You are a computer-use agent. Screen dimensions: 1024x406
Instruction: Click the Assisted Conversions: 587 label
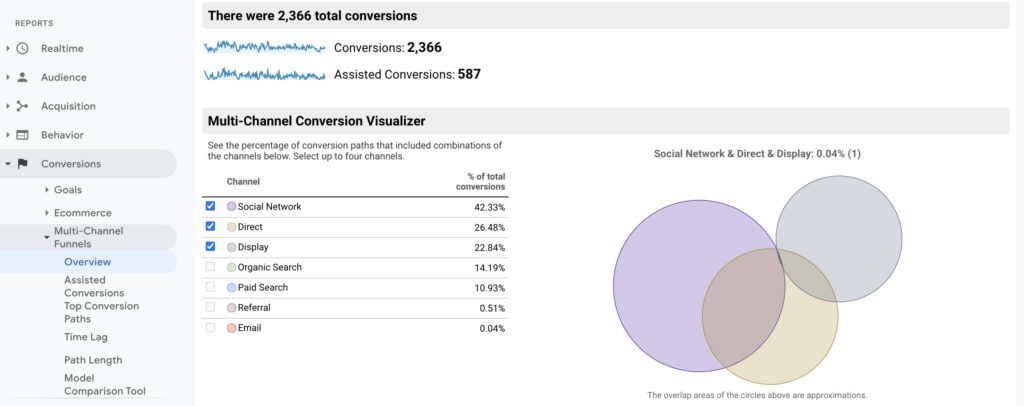408,74
